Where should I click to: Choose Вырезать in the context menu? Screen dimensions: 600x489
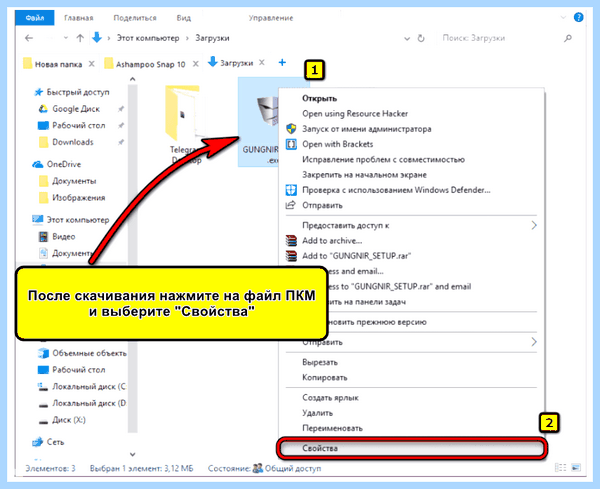pos(320,362)
